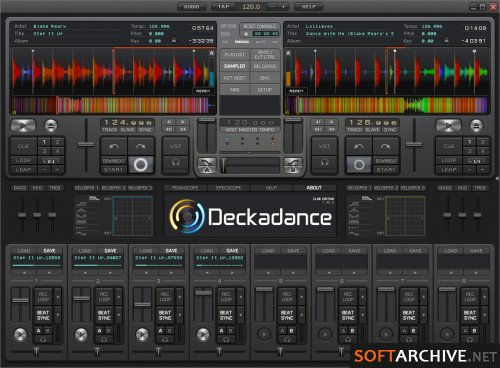Viewport: 500px width, 368px height.
Task: Select previous sample in sampler slot 1
Action: [x=25, y=273]
